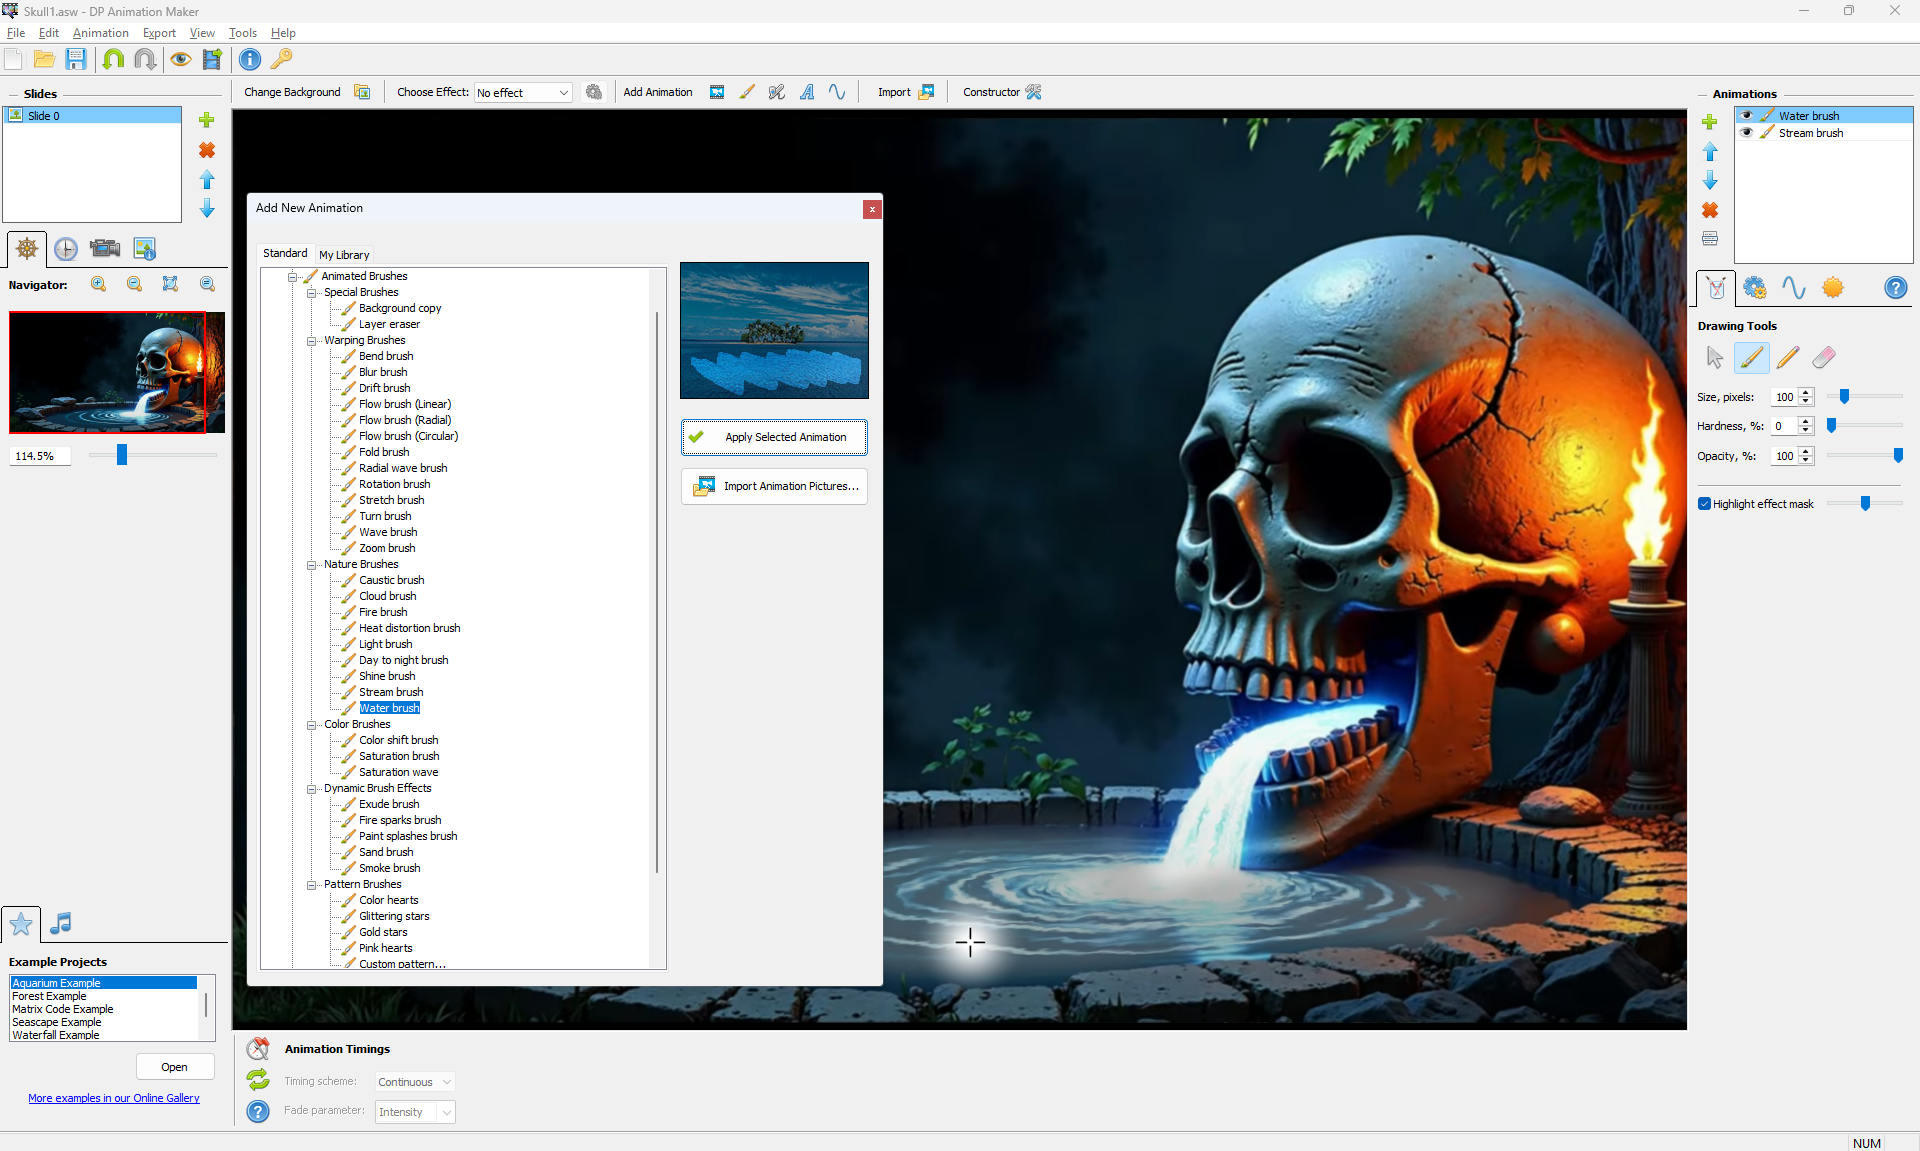Image resolution: width=1920 pixels, height=1151 pixels.
Task: Switch to the My Library tab
Action: pyautogui.click(x=344, y=255)
